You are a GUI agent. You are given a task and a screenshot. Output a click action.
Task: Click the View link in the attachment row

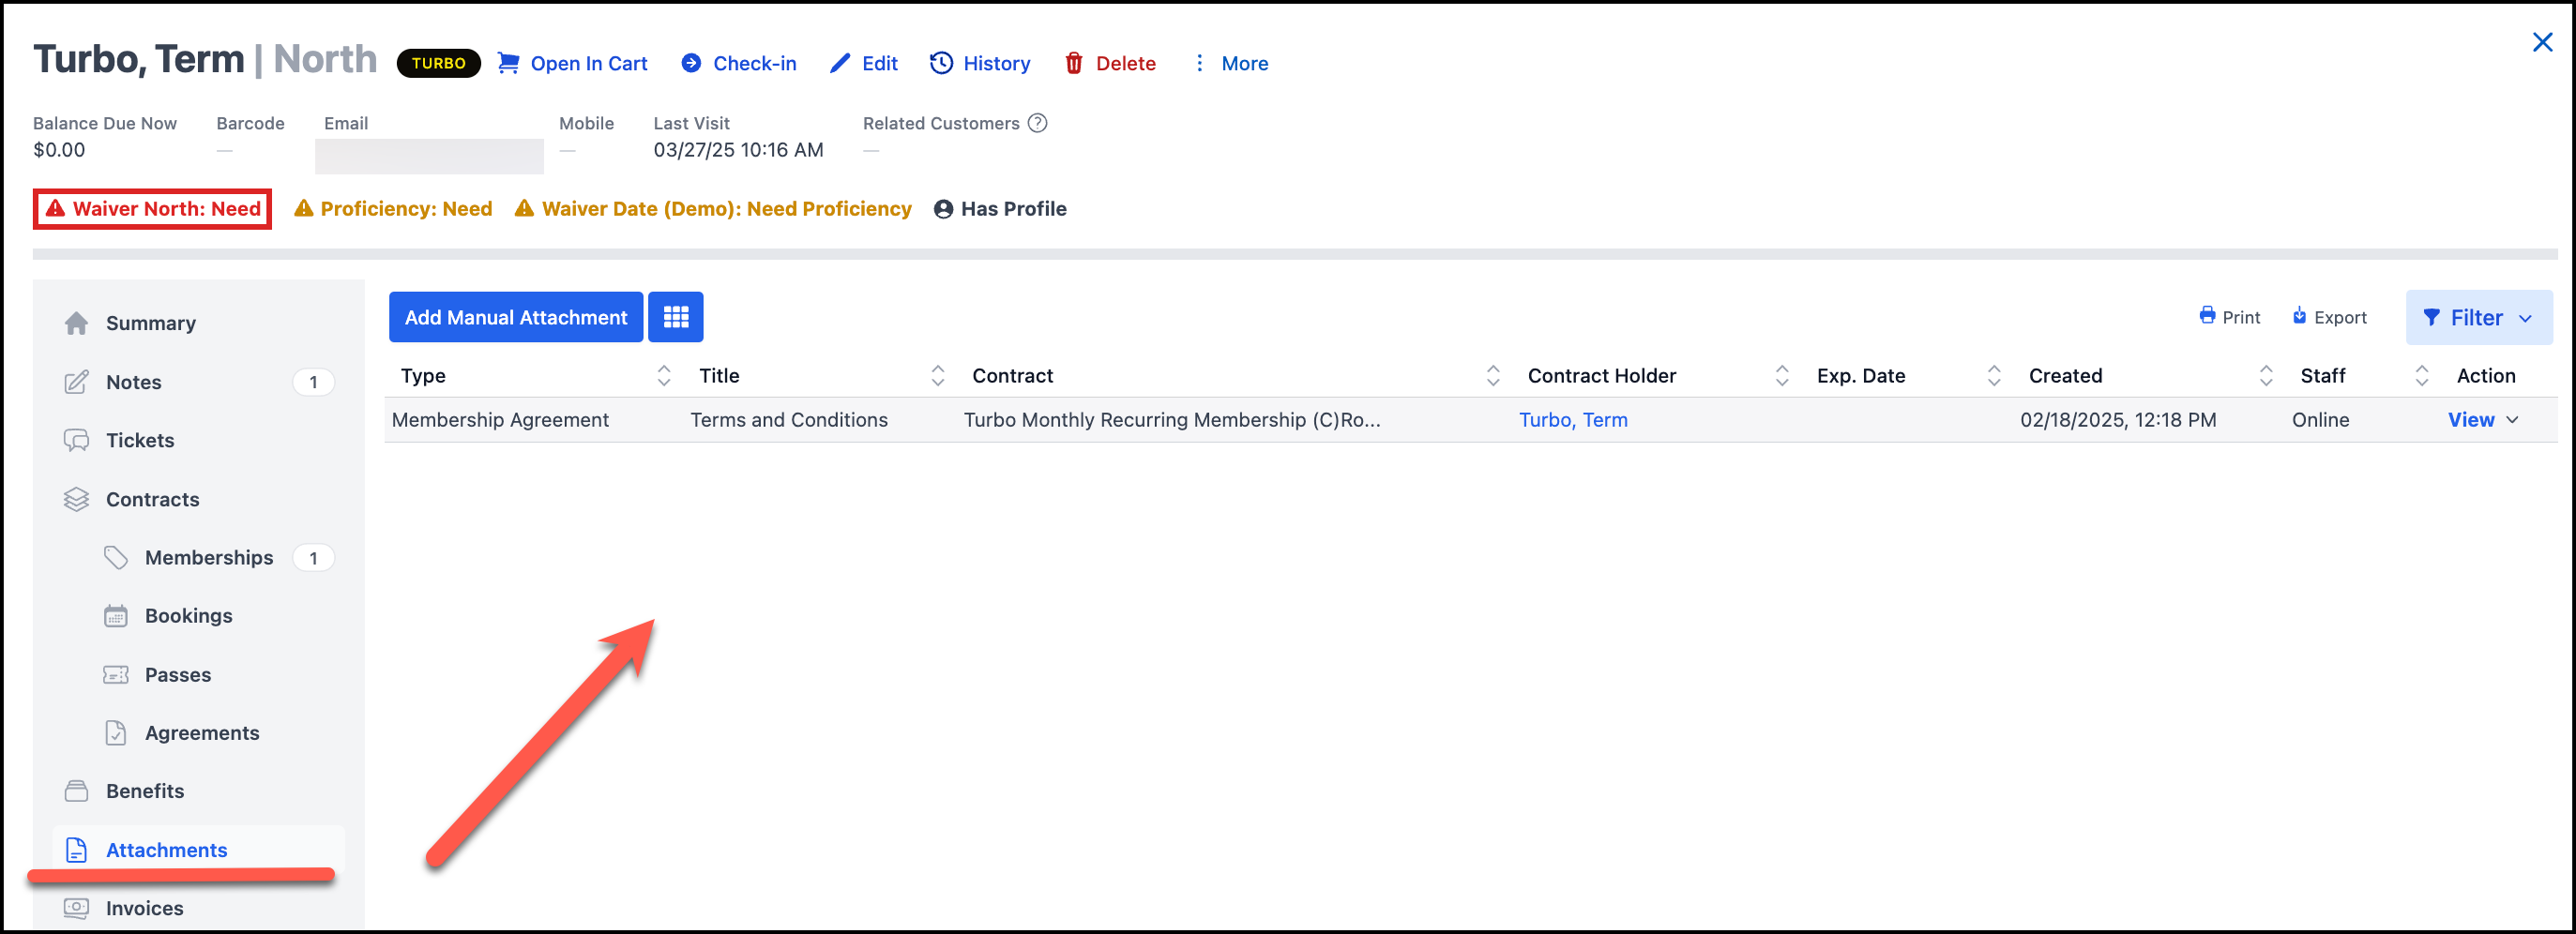tap(2471, 420)
